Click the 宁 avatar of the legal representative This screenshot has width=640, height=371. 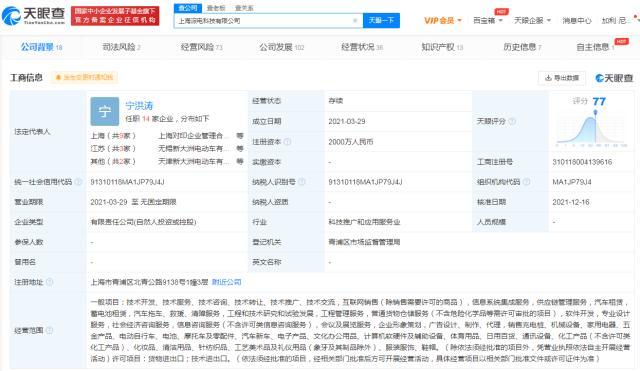[104, 111]
